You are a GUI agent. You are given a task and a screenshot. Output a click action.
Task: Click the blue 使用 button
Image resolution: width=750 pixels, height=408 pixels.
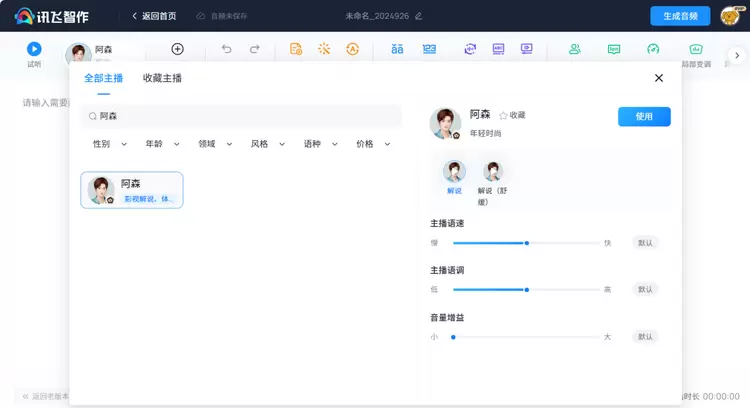tap(644, 117)
